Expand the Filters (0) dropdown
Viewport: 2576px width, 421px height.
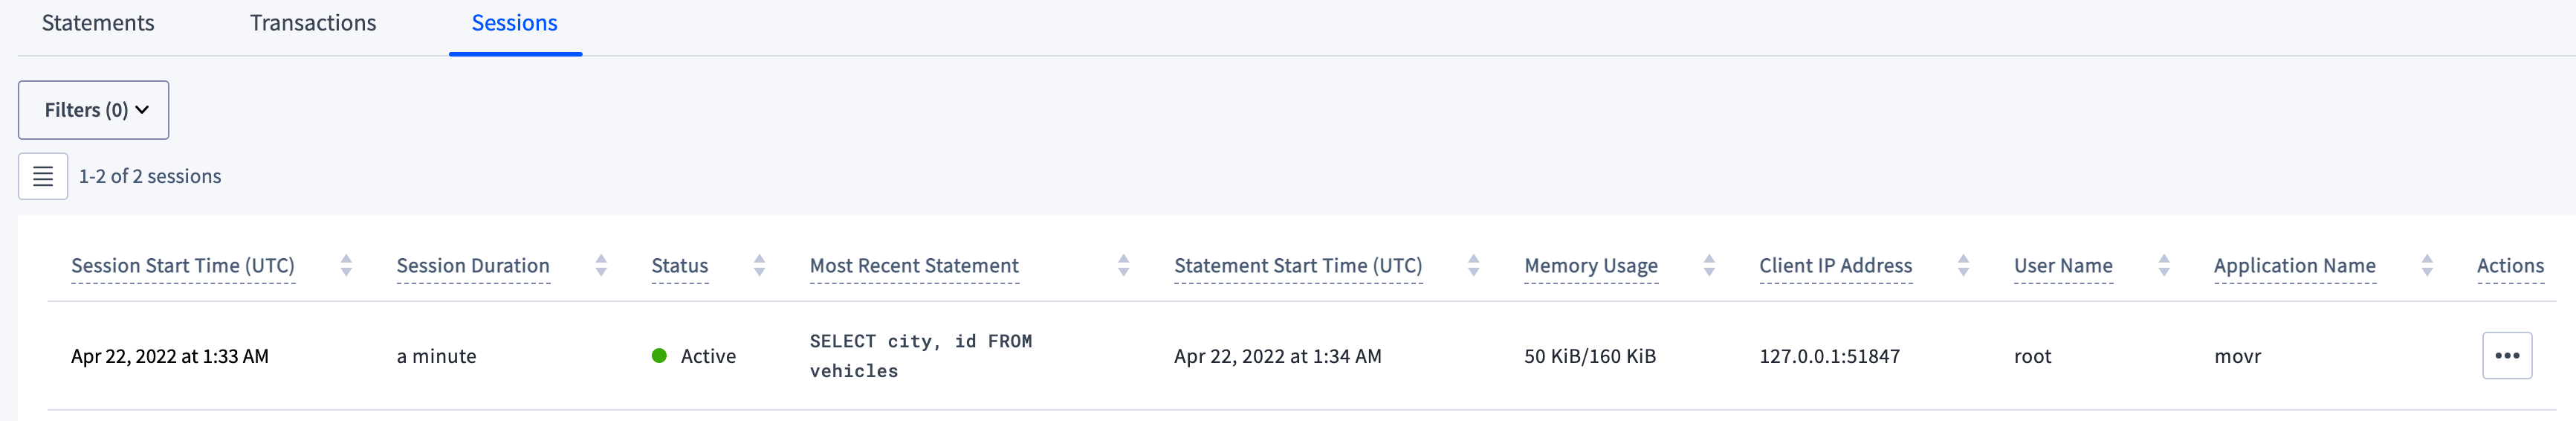[94, 110]
